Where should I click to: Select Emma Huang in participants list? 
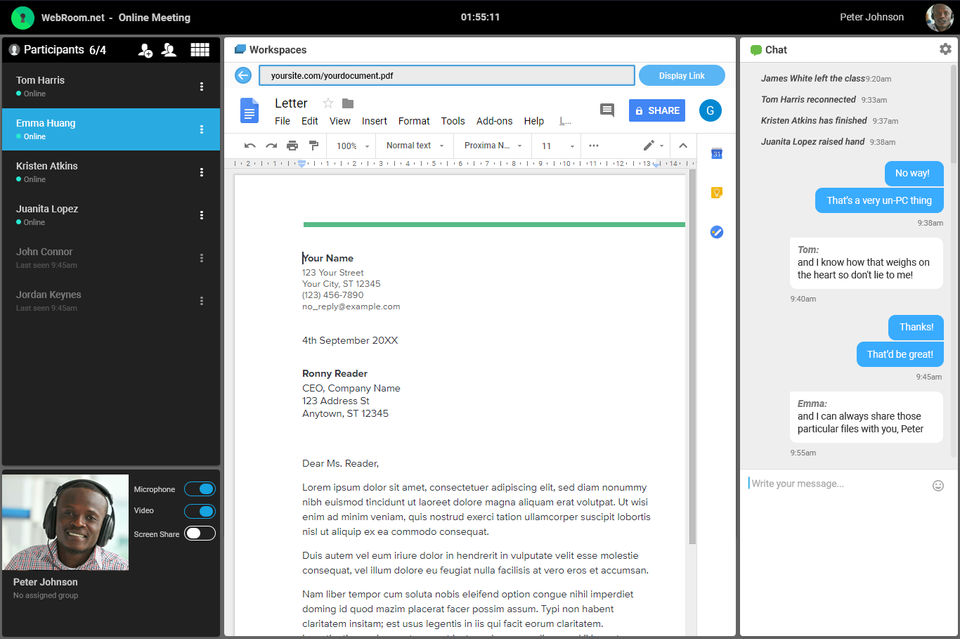(x=111, y=129)
